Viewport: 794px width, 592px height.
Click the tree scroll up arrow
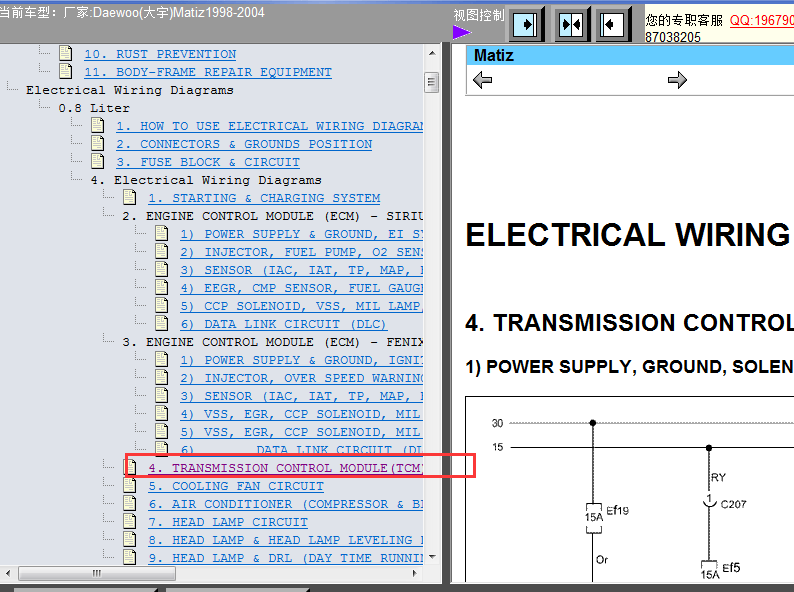point(432,53)
